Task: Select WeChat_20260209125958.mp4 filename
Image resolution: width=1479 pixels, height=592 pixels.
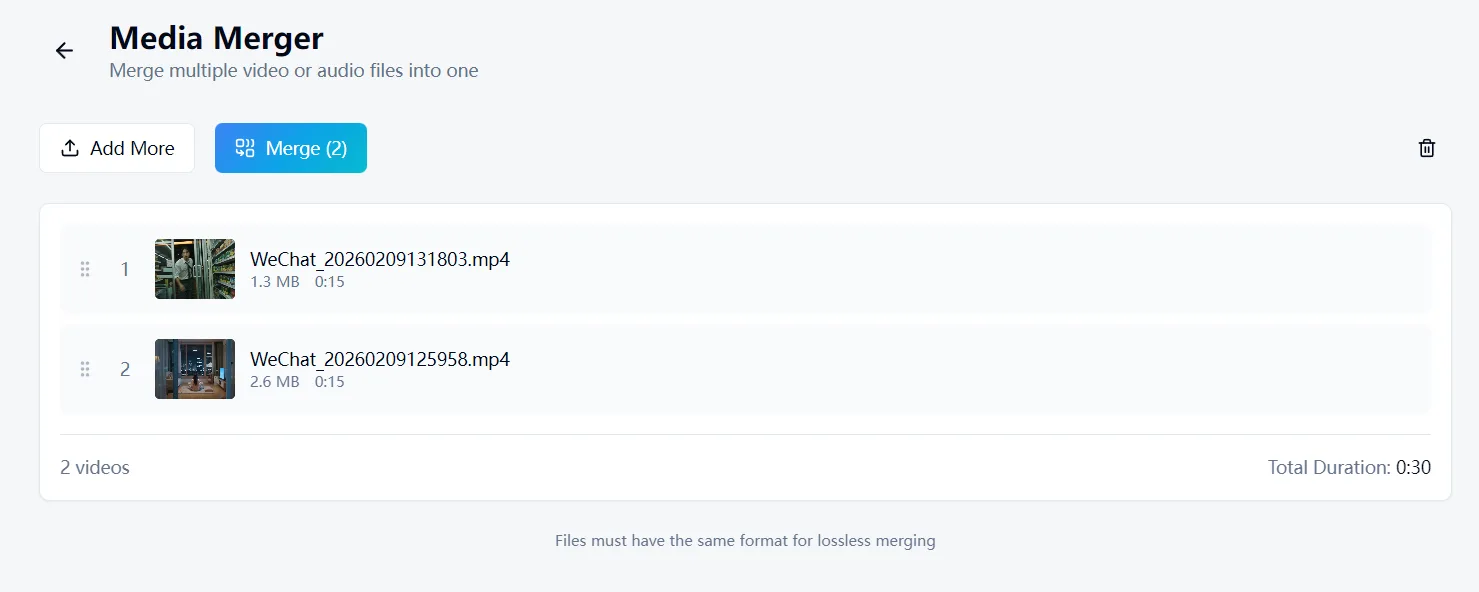Action: (x=380, y=359)
